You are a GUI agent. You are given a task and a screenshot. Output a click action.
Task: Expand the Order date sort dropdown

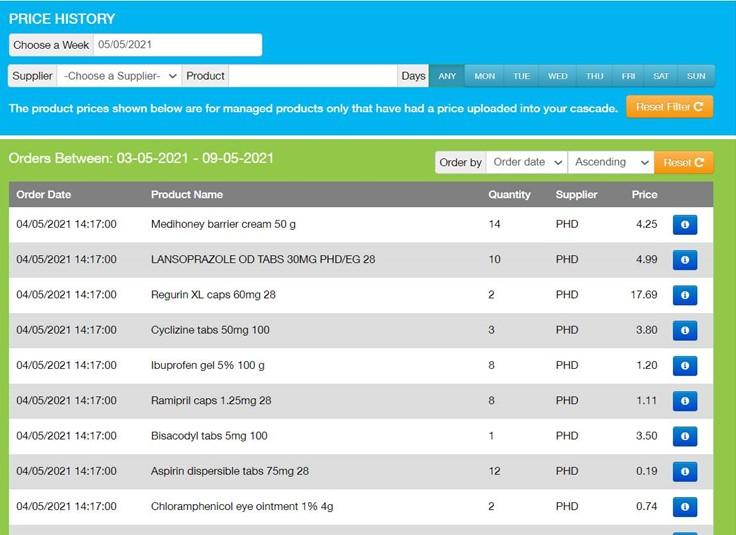pos(527,162)
